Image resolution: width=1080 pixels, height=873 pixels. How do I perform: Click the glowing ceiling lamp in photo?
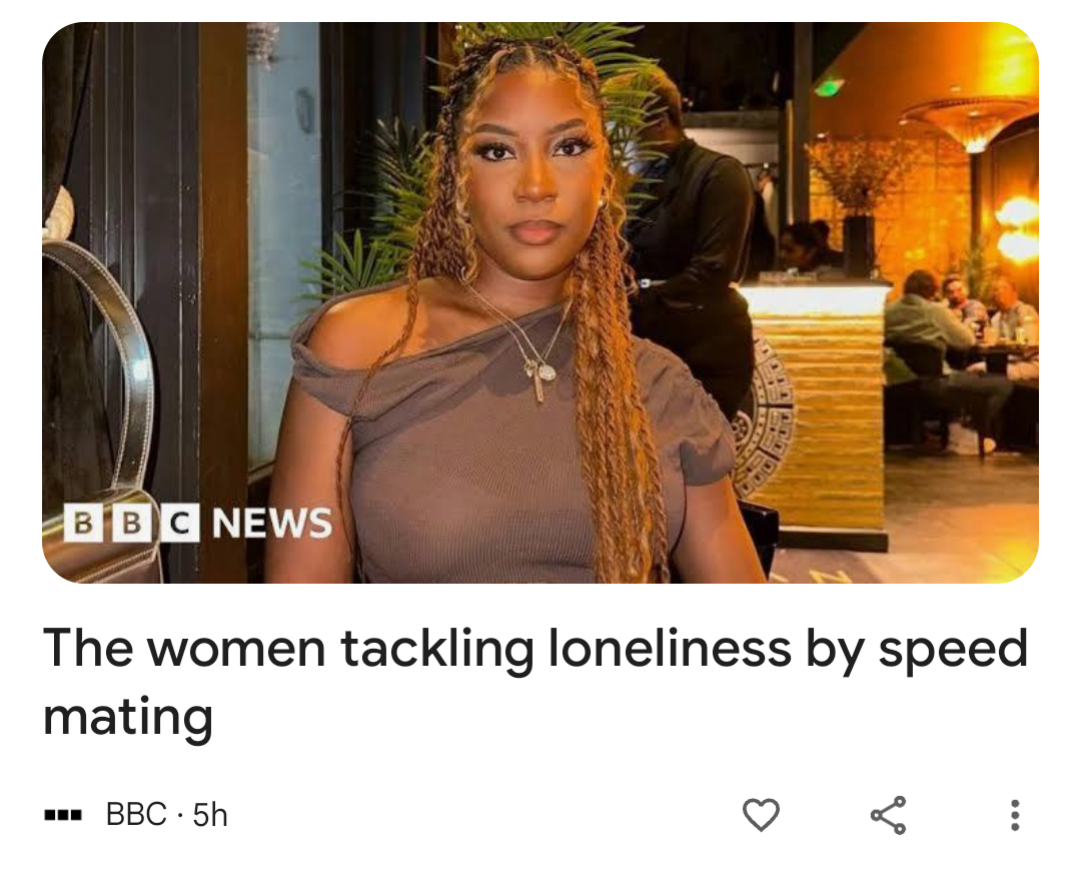point(968,118)
